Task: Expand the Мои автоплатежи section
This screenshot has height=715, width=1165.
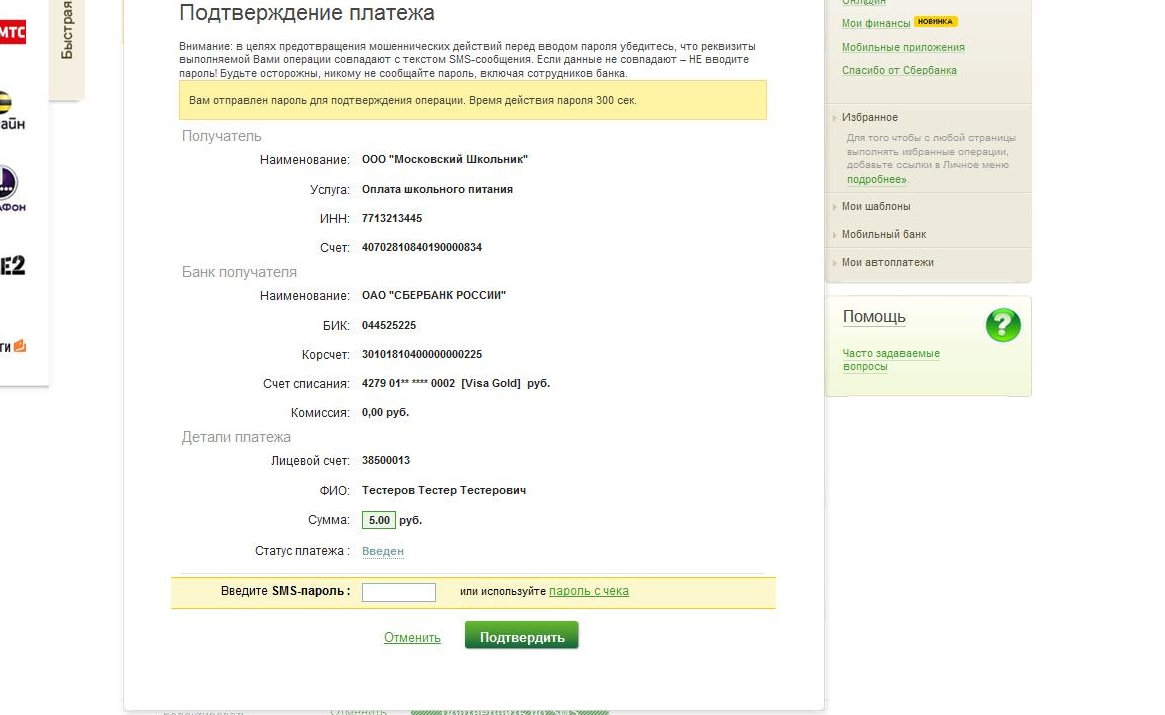Action: pos(887,262)
